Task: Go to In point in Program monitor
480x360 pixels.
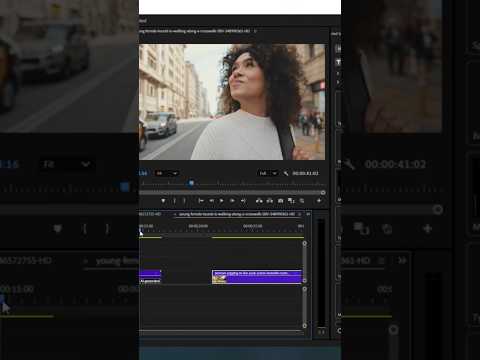Action: 201,201
